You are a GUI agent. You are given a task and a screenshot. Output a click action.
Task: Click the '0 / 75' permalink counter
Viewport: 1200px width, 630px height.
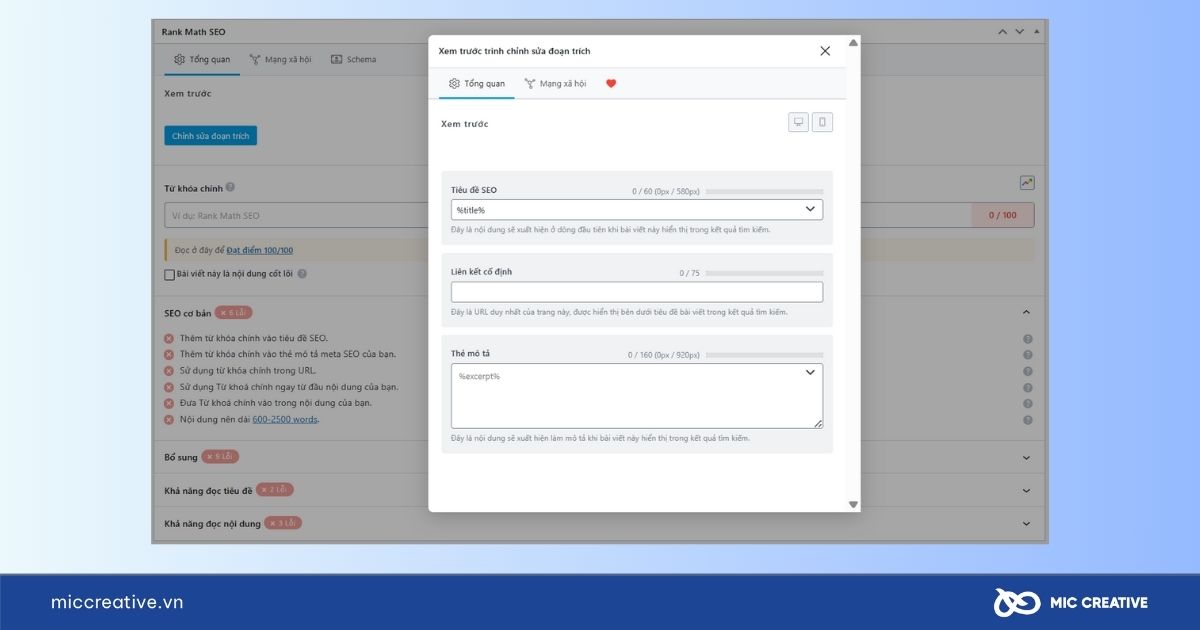689,273
